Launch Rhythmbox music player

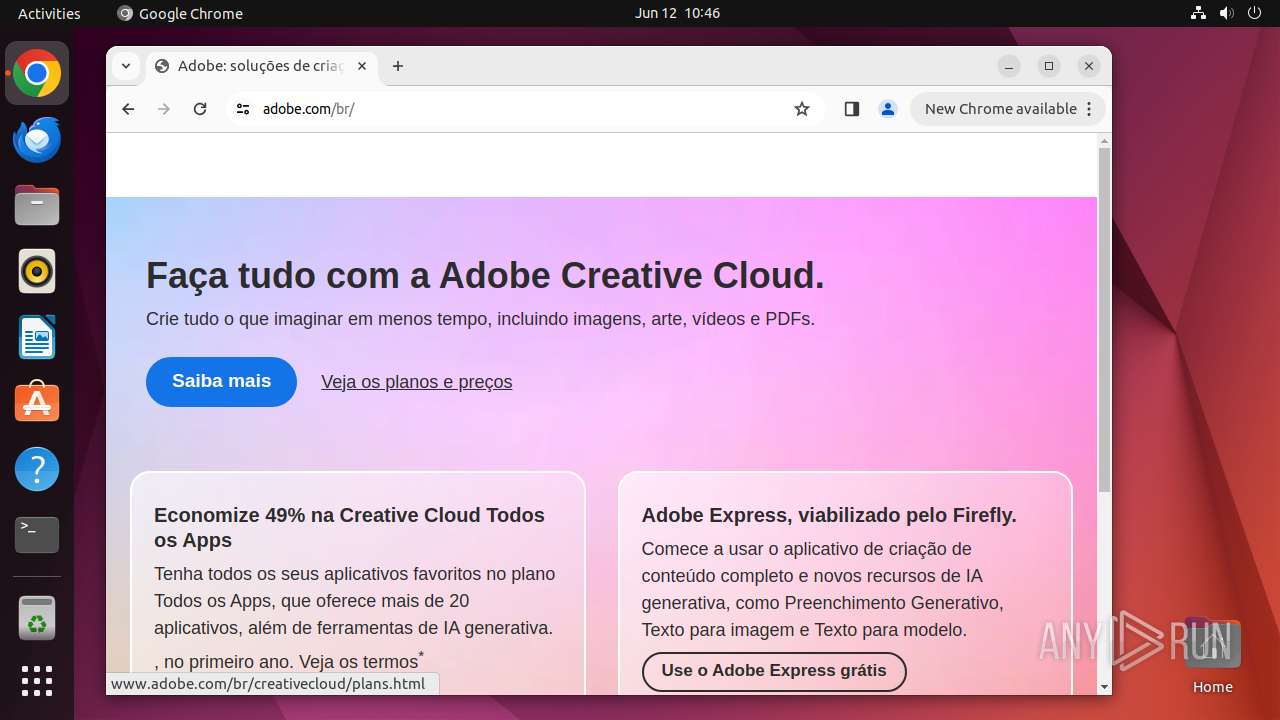pyautogui.click(x=37, y=271)
